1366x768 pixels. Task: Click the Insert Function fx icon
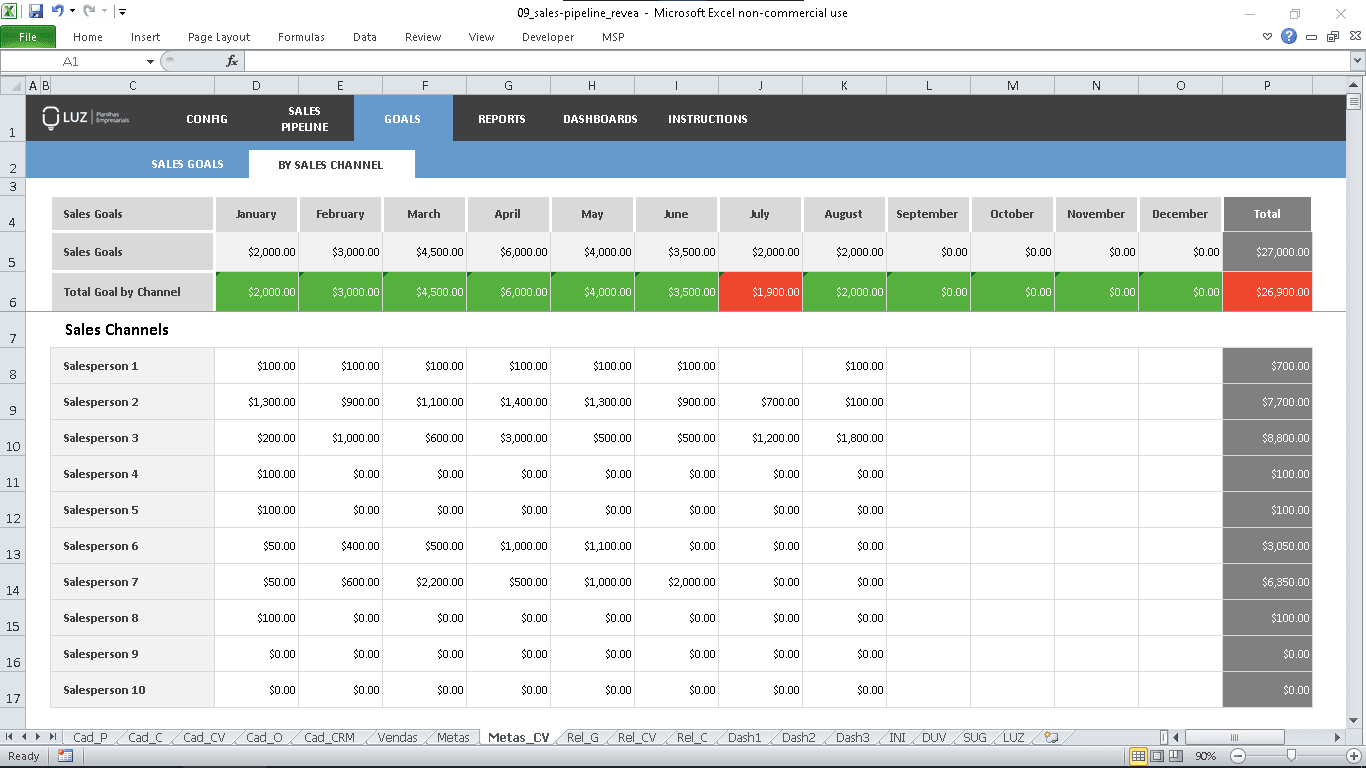(x=232, y=61)
